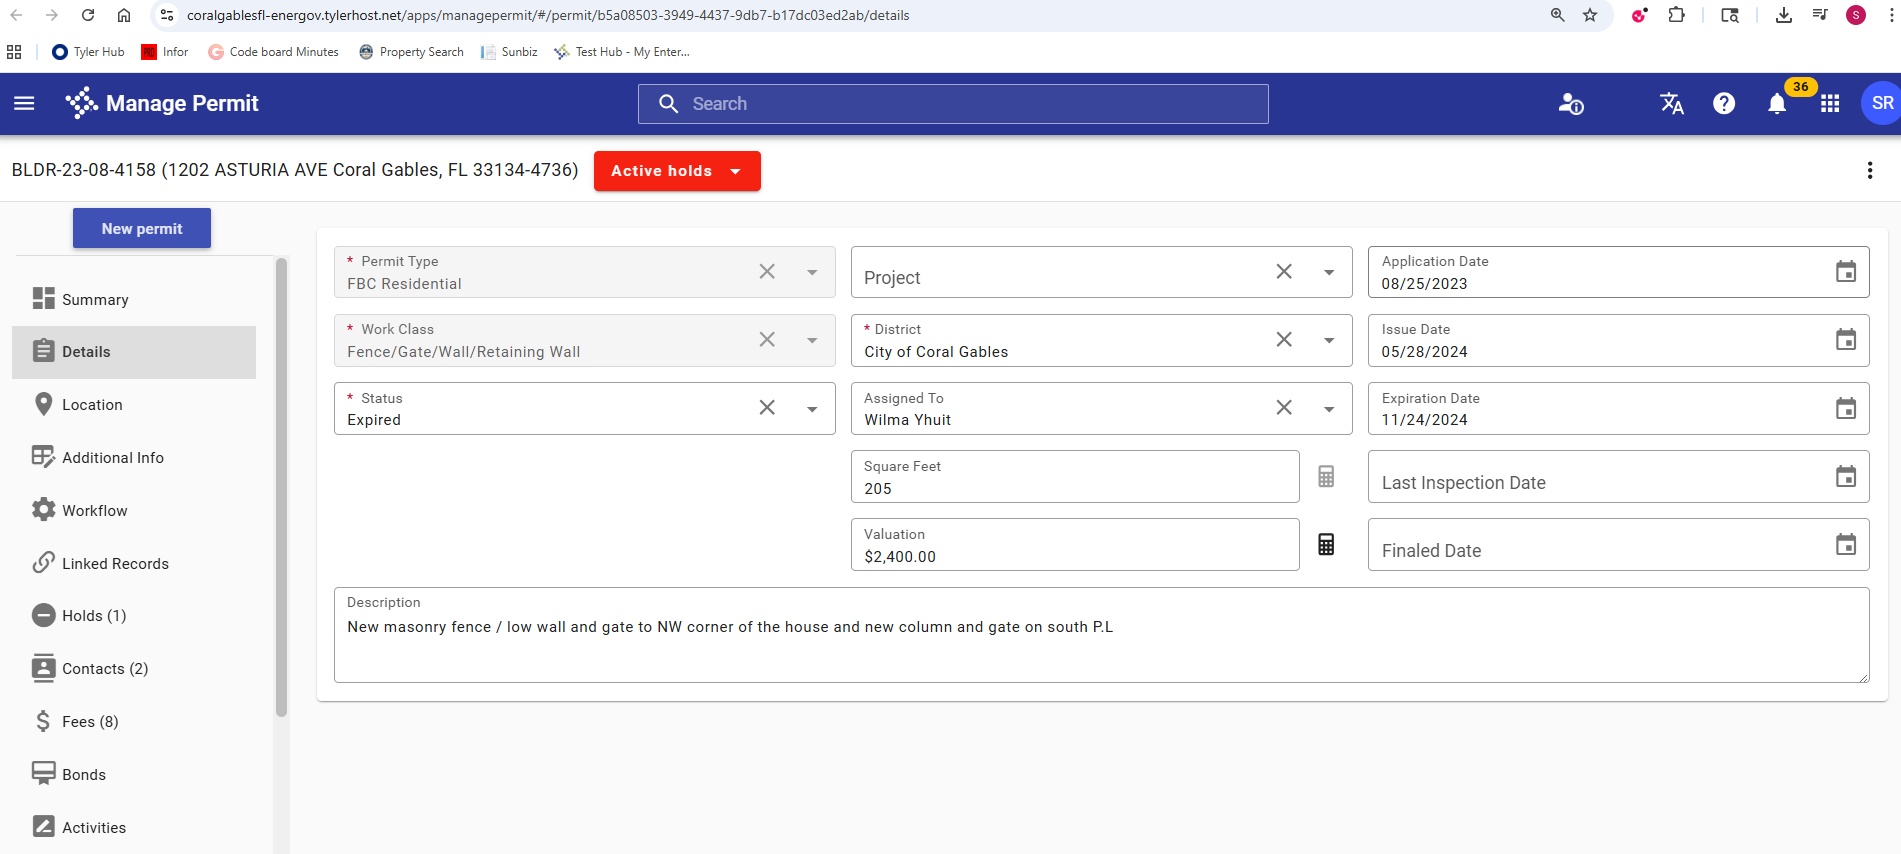Screen dimensions: 1901x854
Task: Click into the Manage Permit search box
Action: coord(953,104)
